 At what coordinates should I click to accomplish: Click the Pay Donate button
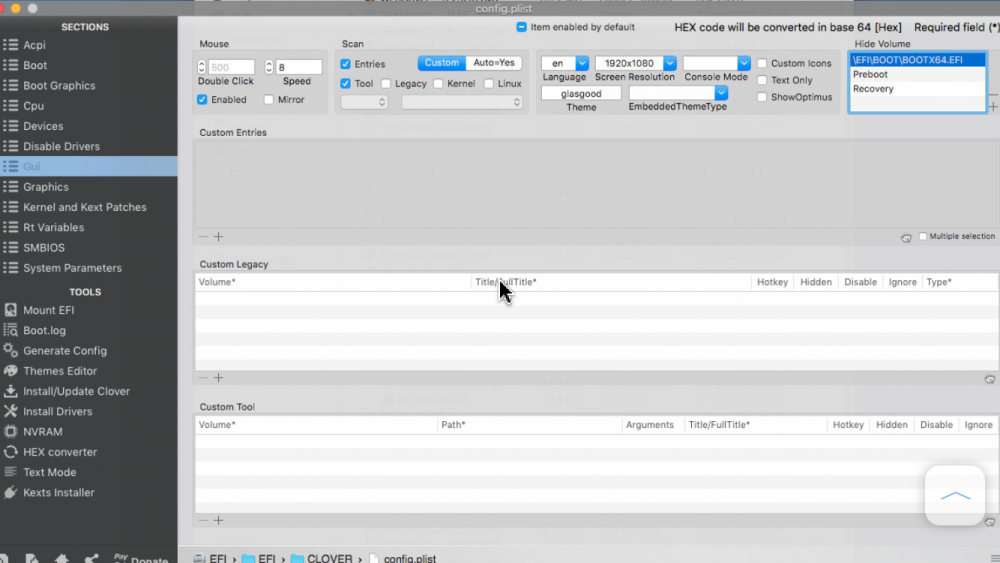pos(141,559)
